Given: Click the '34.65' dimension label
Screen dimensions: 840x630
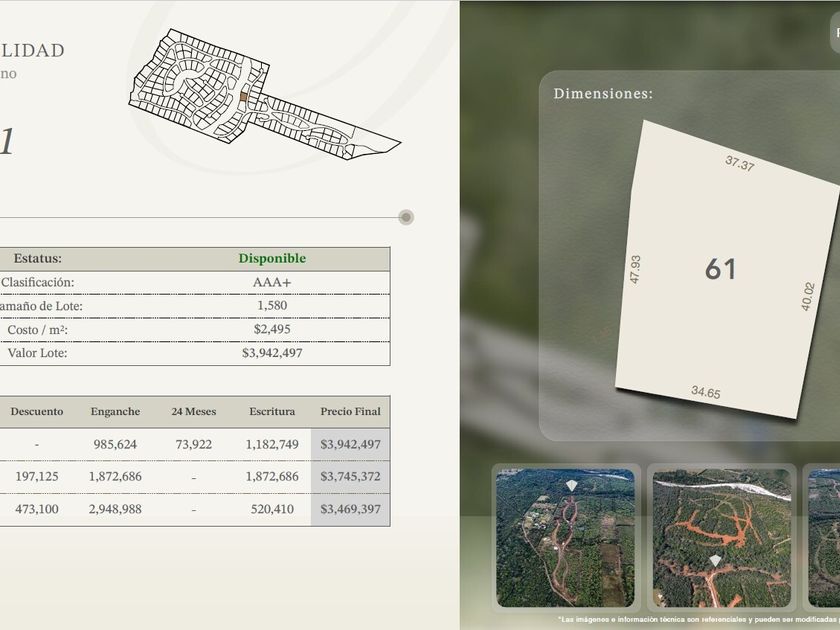Looking at the screenshot, I should pos(706,392).
